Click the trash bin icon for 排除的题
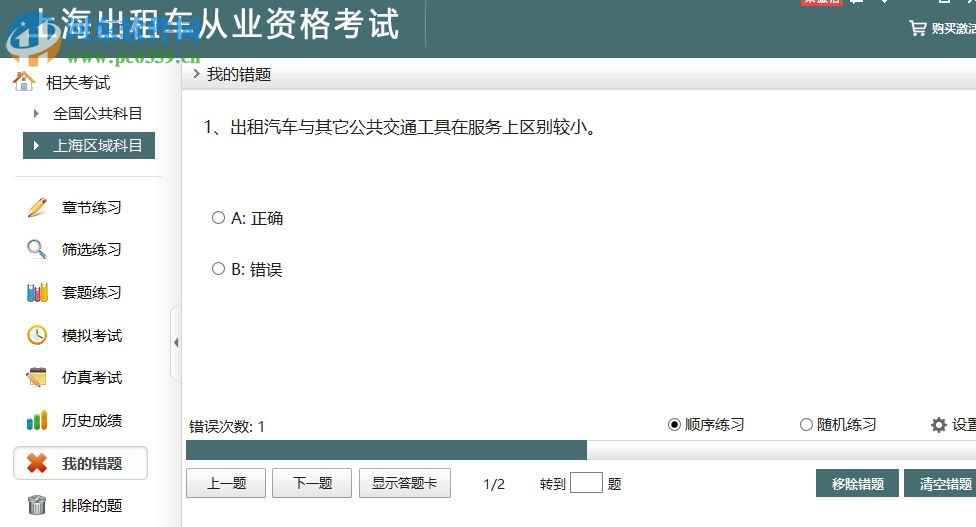Viewport: 976px width, 527px height. [x=37, y=505]
